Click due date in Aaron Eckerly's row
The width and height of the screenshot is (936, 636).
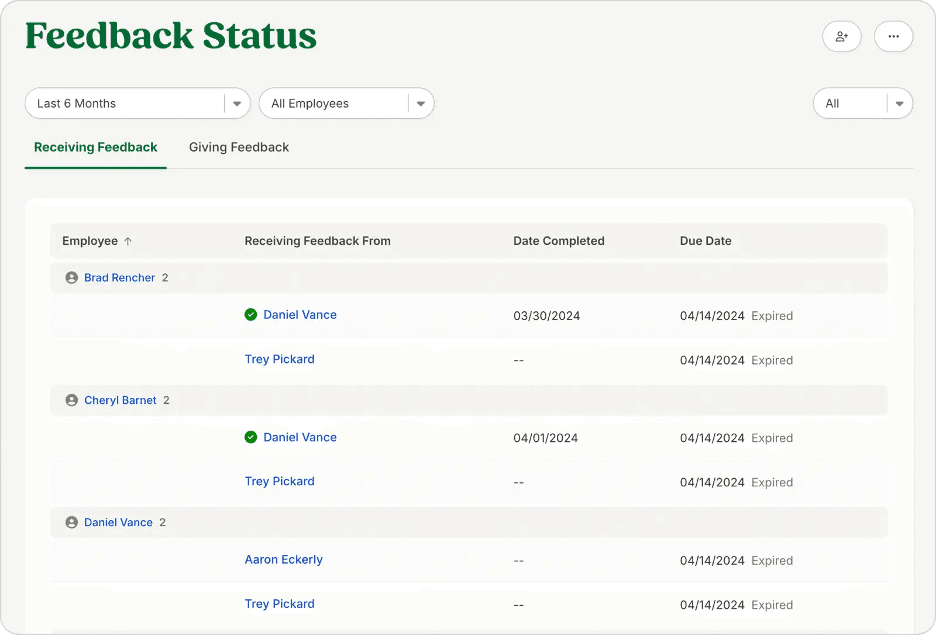click(x=712, y=561)
